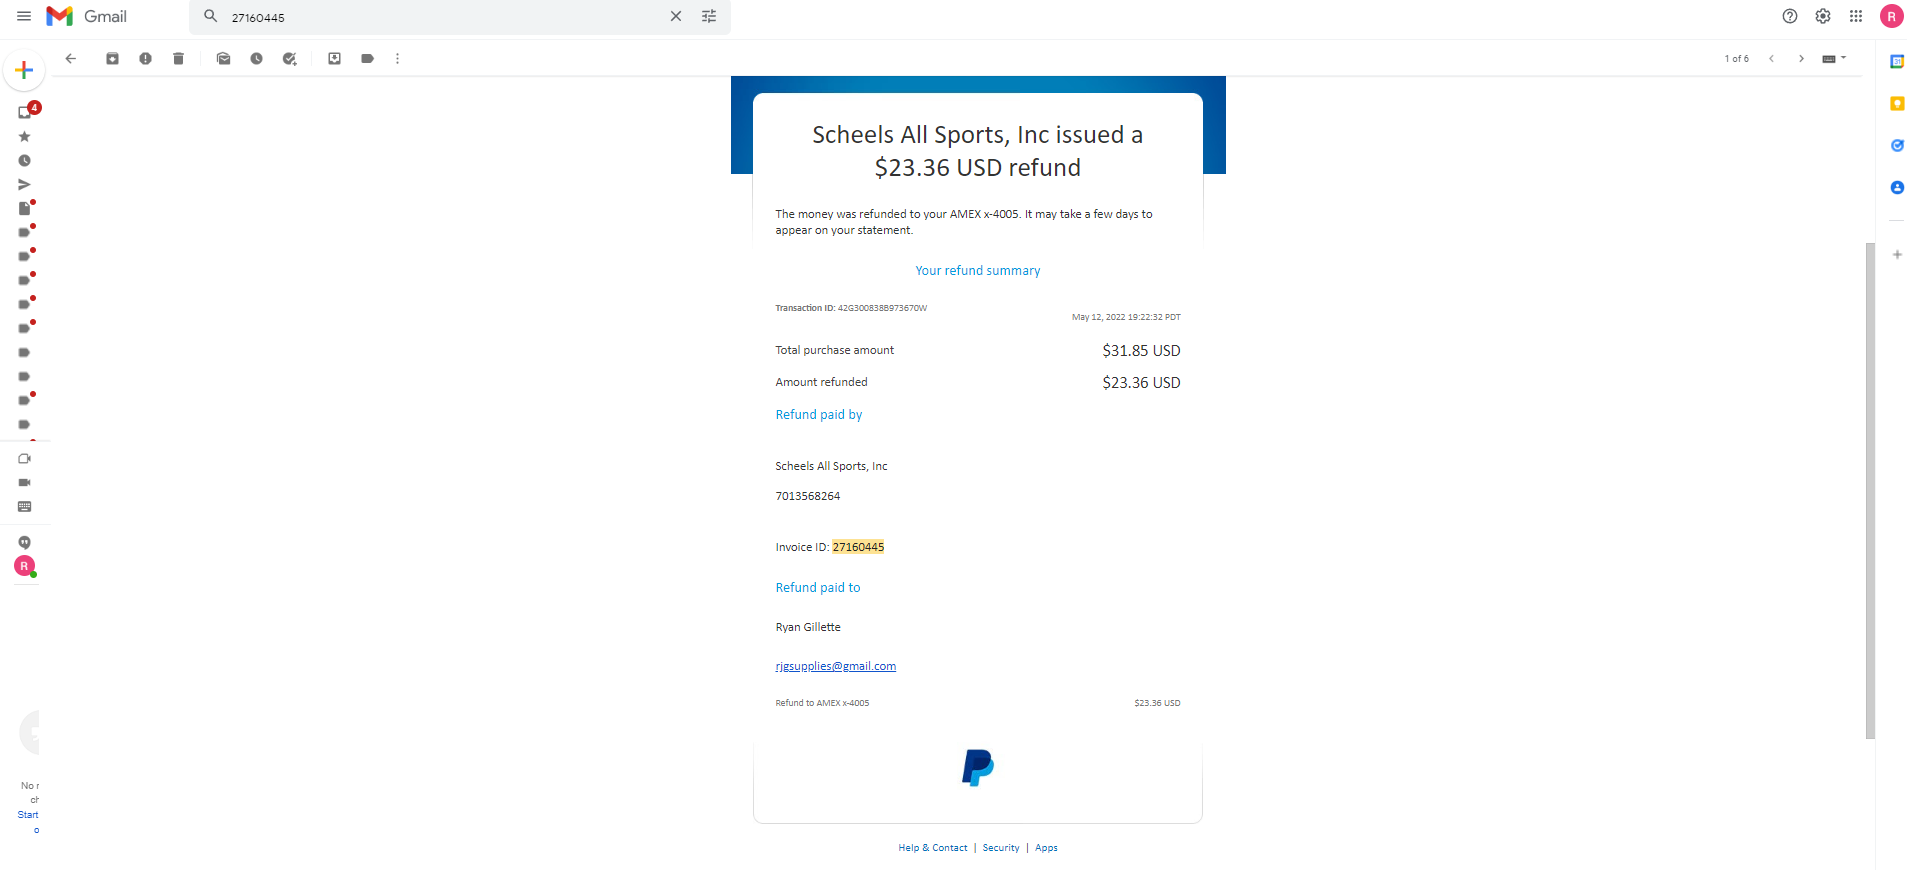Open the Apps link in footer
This screenshot has width=1907, height=870.
(1046, 848)
